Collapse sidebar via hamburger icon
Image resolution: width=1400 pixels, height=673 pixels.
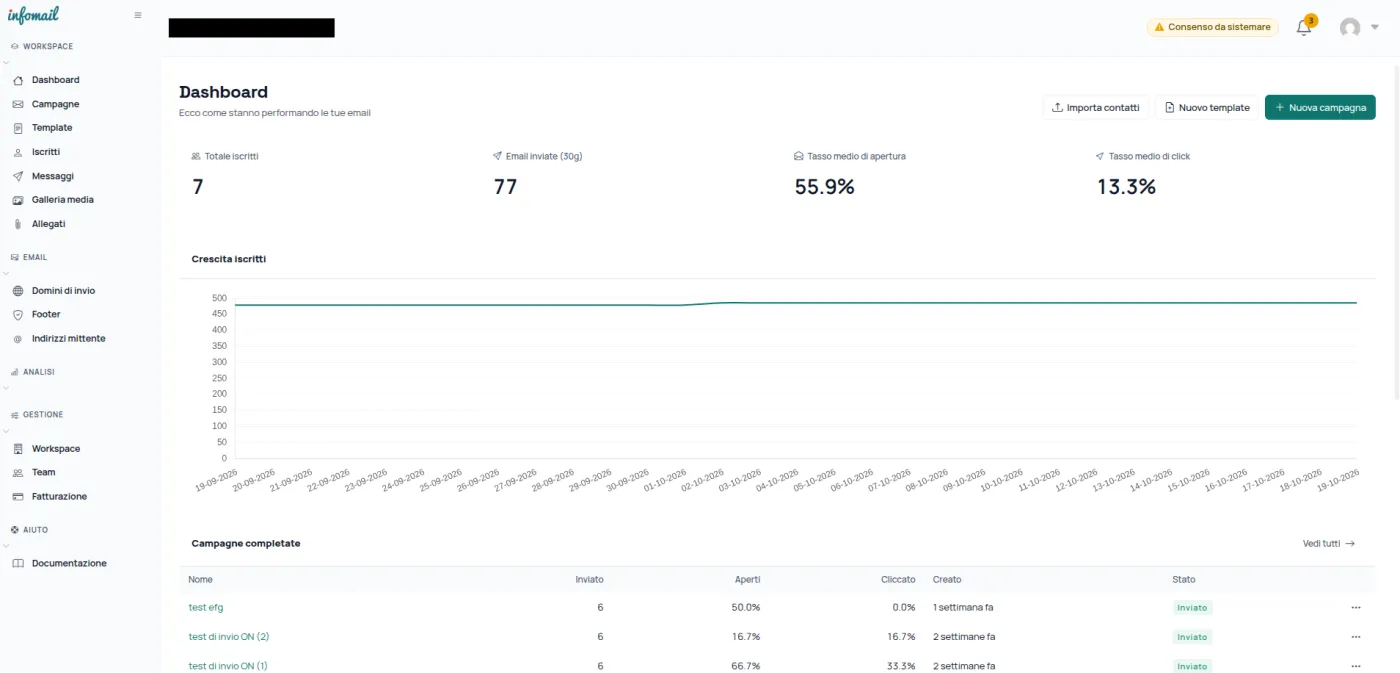click(138, 15)
